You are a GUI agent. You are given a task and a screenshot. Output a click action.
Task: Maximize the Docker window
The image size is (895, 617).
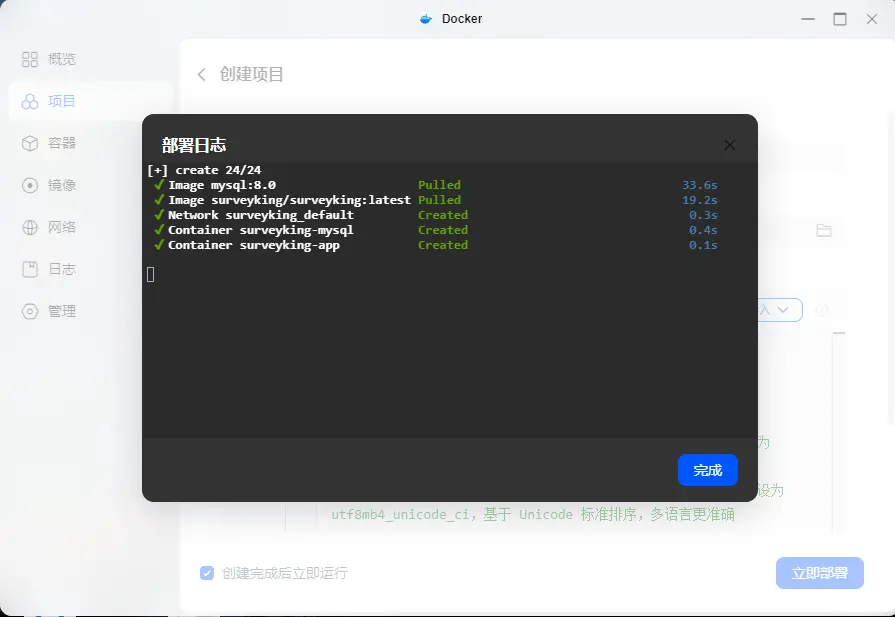pyautogui.click(x=840, y=19)
